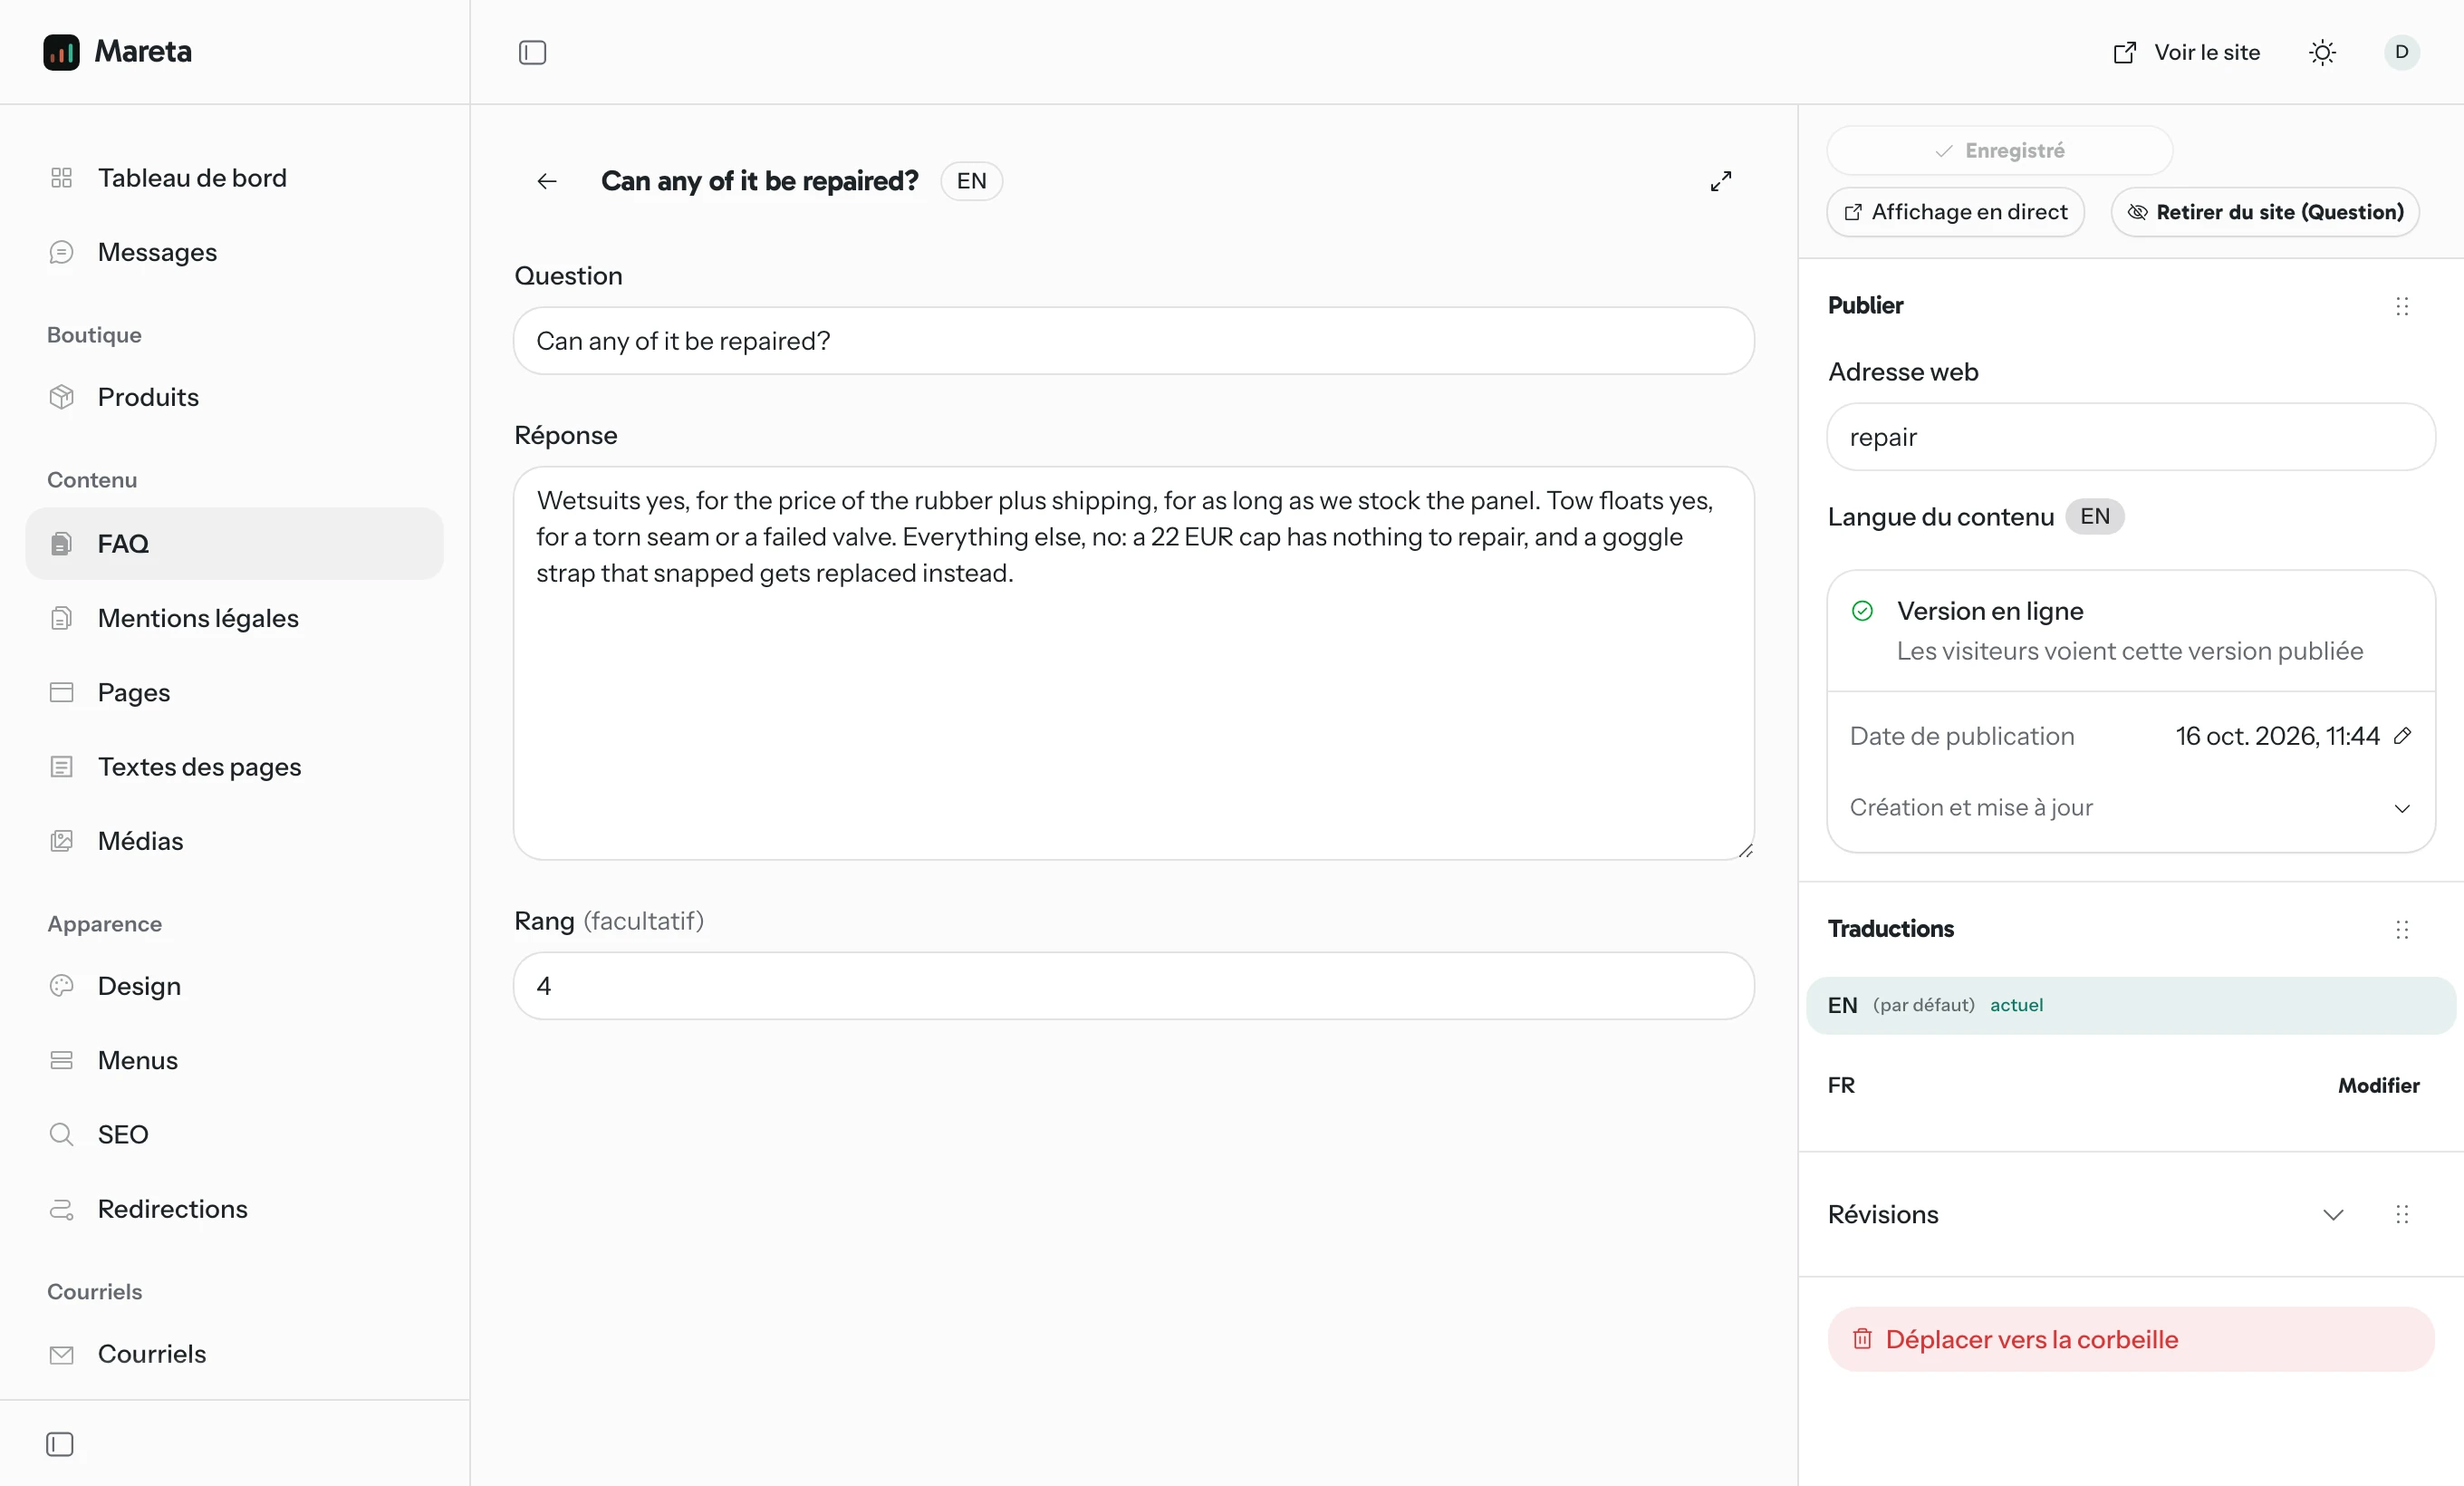This screenshot has width=2464, height=1486.
Task: Open Traductions section drag handle
Action: [x=2402, y=930]
